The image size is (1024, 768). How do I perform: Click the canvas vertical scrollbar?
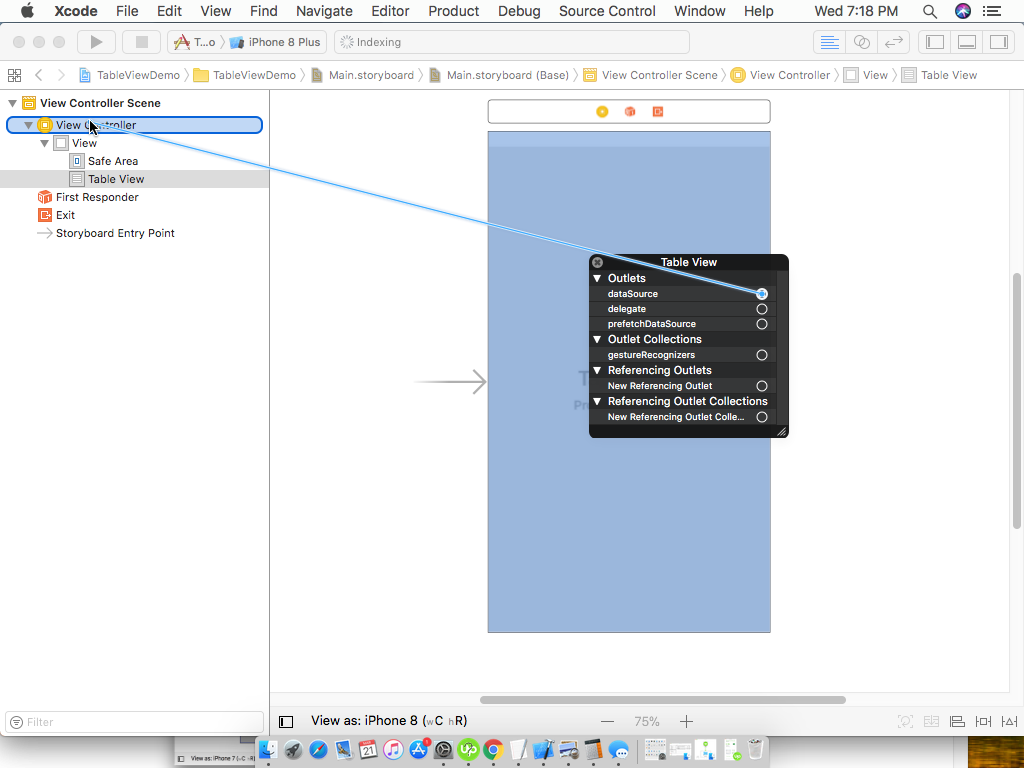pyautogui.click(x=1016, y=401)
